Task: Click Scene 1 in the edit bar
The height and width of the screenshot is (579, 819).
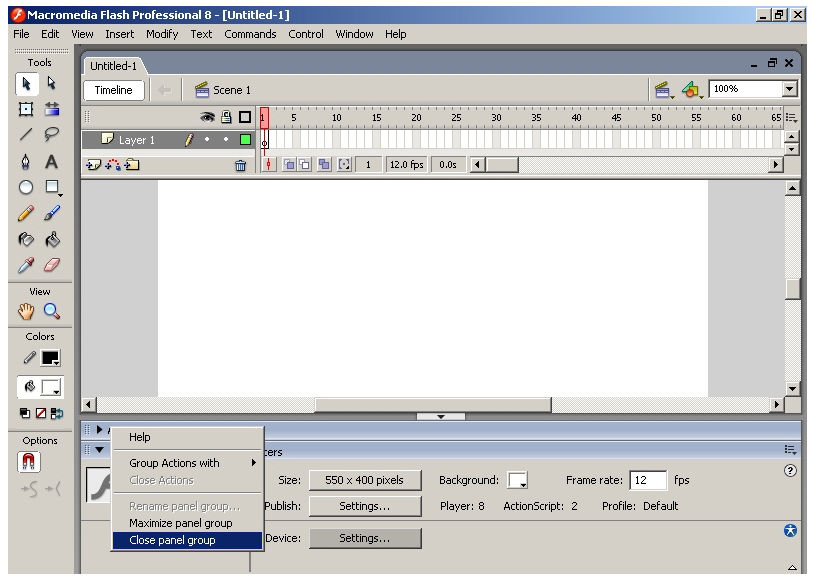Action: pyautogui.click(x=223, y=90)
